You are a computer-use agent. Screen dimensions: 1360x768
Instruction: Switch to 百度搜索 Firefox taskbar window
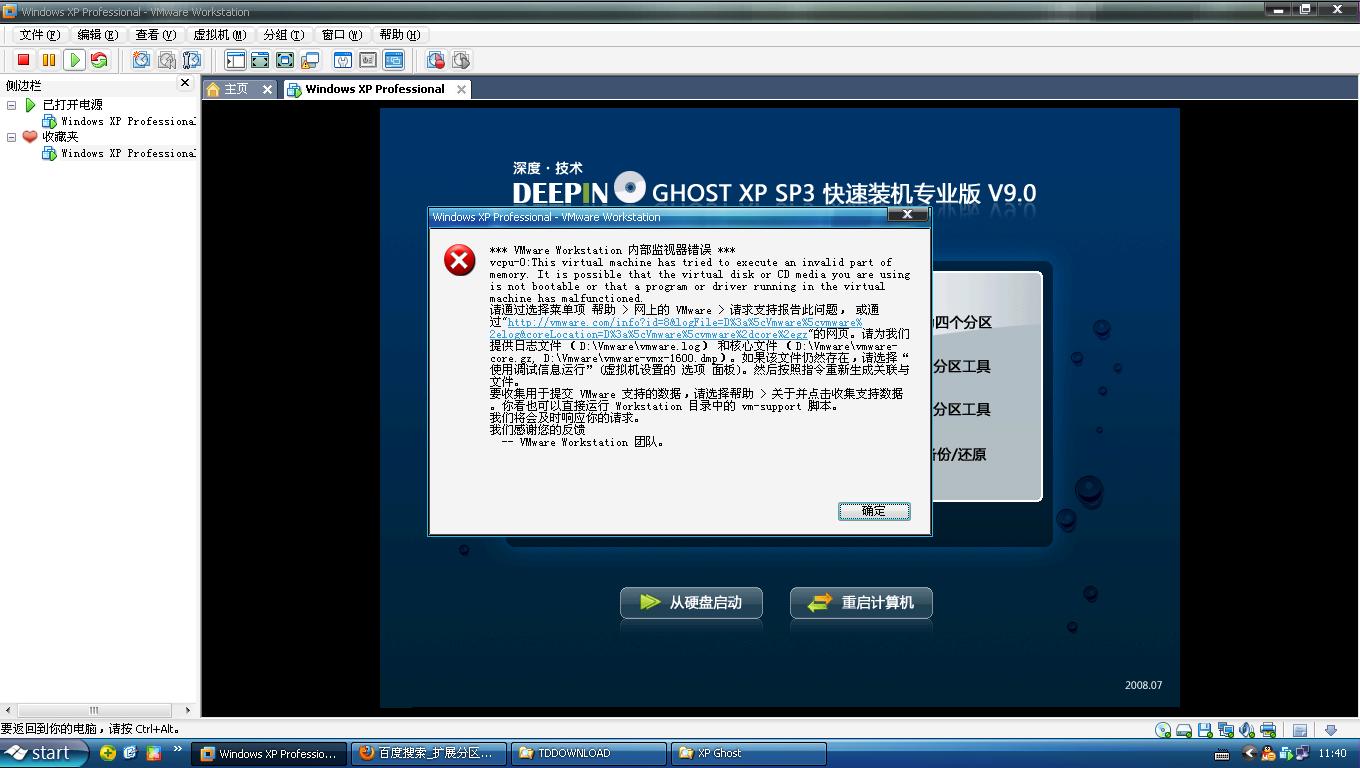point(427,753)
